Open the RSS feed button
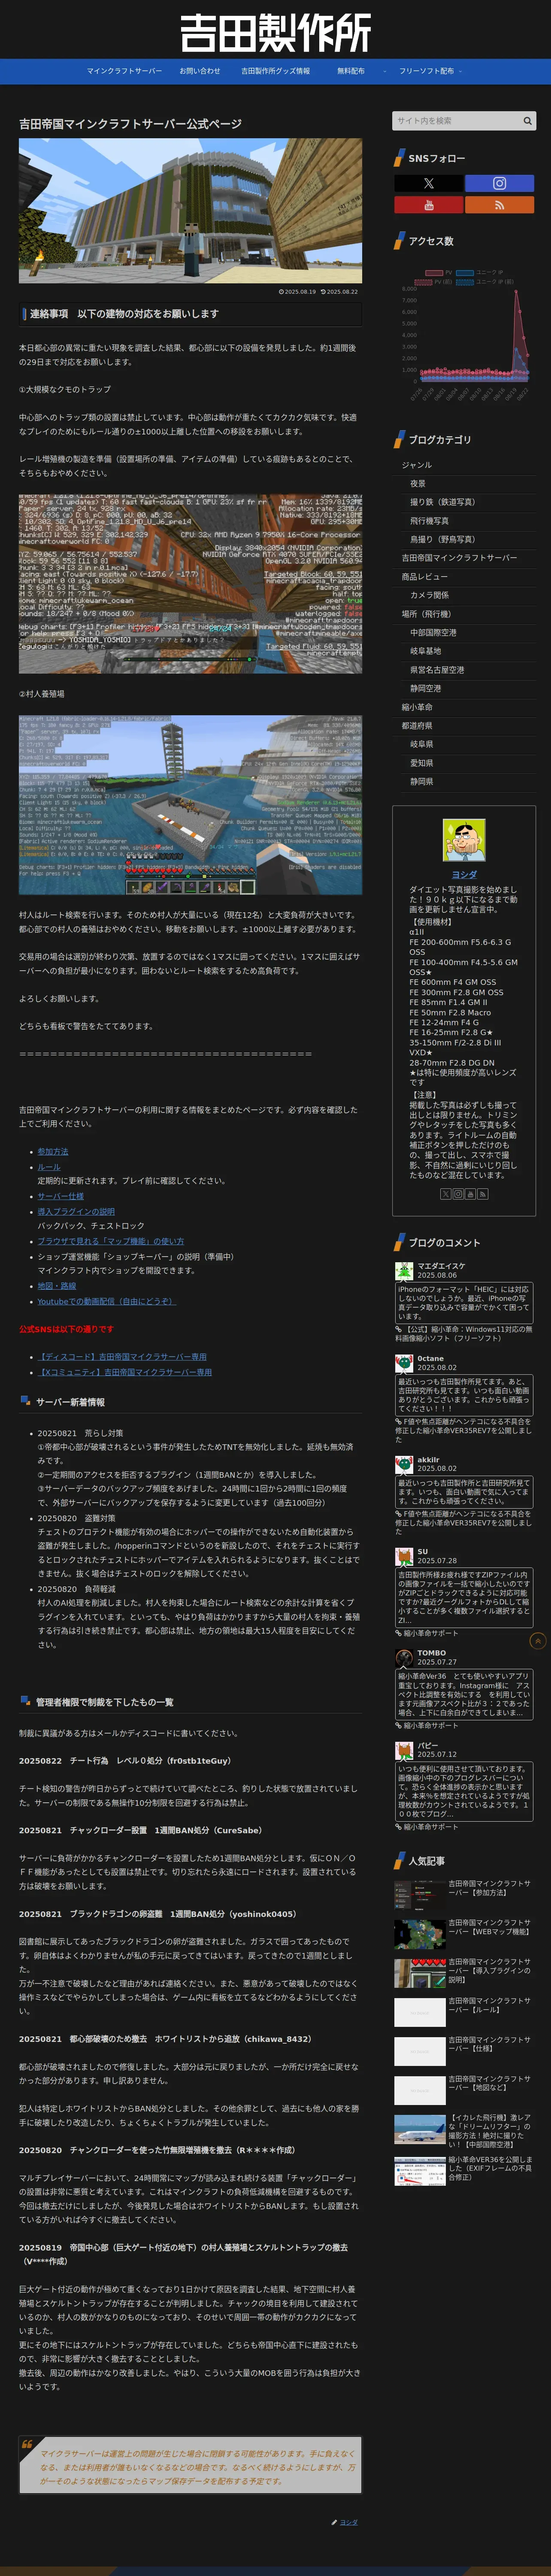The width and height of the screenshot is (551, 2576). click(x=499, y=205)
